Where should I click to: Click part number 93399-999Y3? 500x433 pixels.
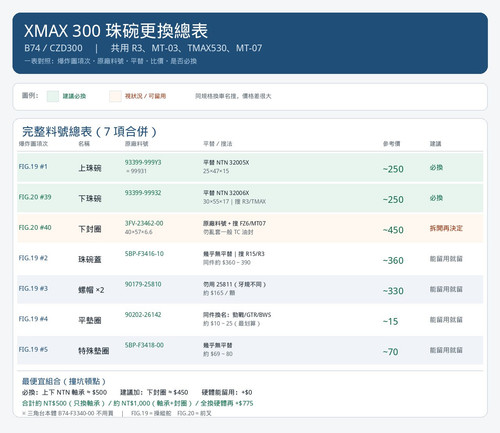[x=143, y=162]
